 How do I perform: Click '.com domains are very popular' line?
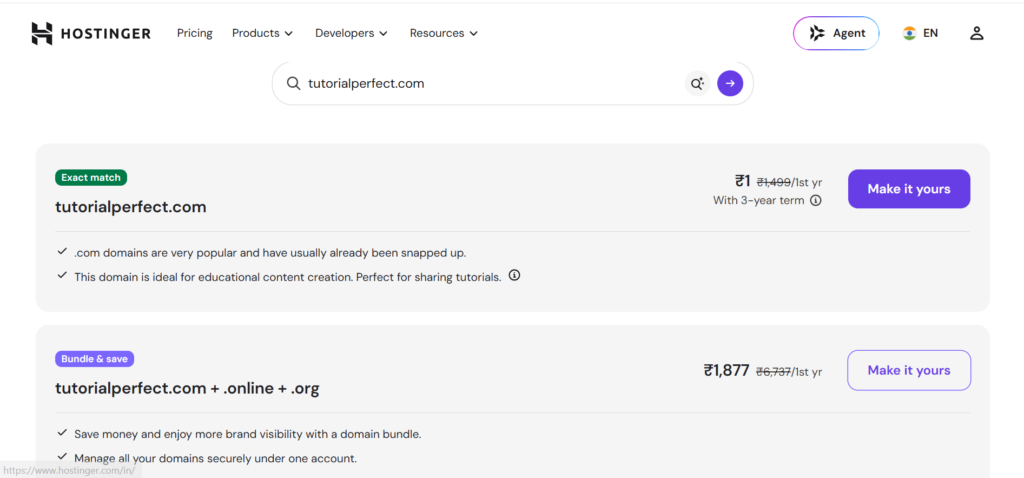point(270,253)
